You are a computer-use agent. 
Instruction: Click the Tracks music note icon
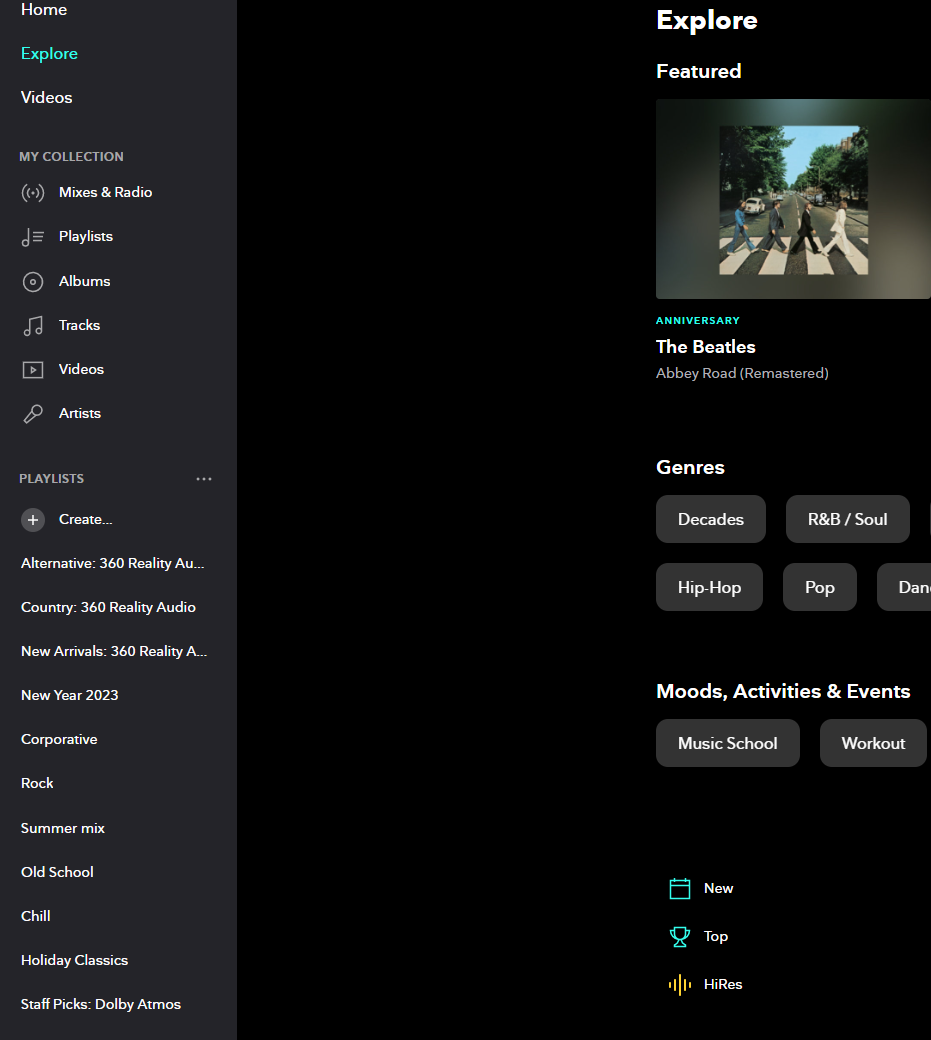[32, 326]
